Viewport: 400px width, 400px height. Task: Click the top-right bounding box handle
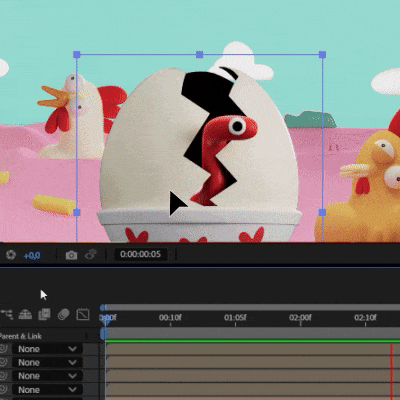322,55
